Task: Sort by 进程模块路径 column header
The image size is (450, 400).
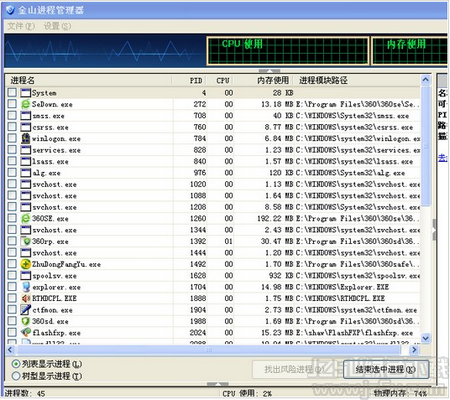Action: 357,80
